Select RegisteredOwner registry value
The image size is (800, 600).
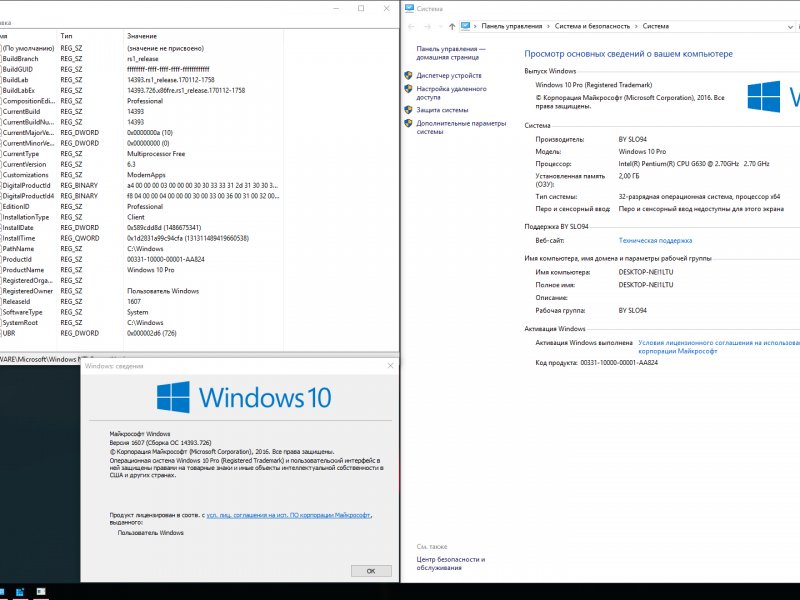click(x=28, y=291)
